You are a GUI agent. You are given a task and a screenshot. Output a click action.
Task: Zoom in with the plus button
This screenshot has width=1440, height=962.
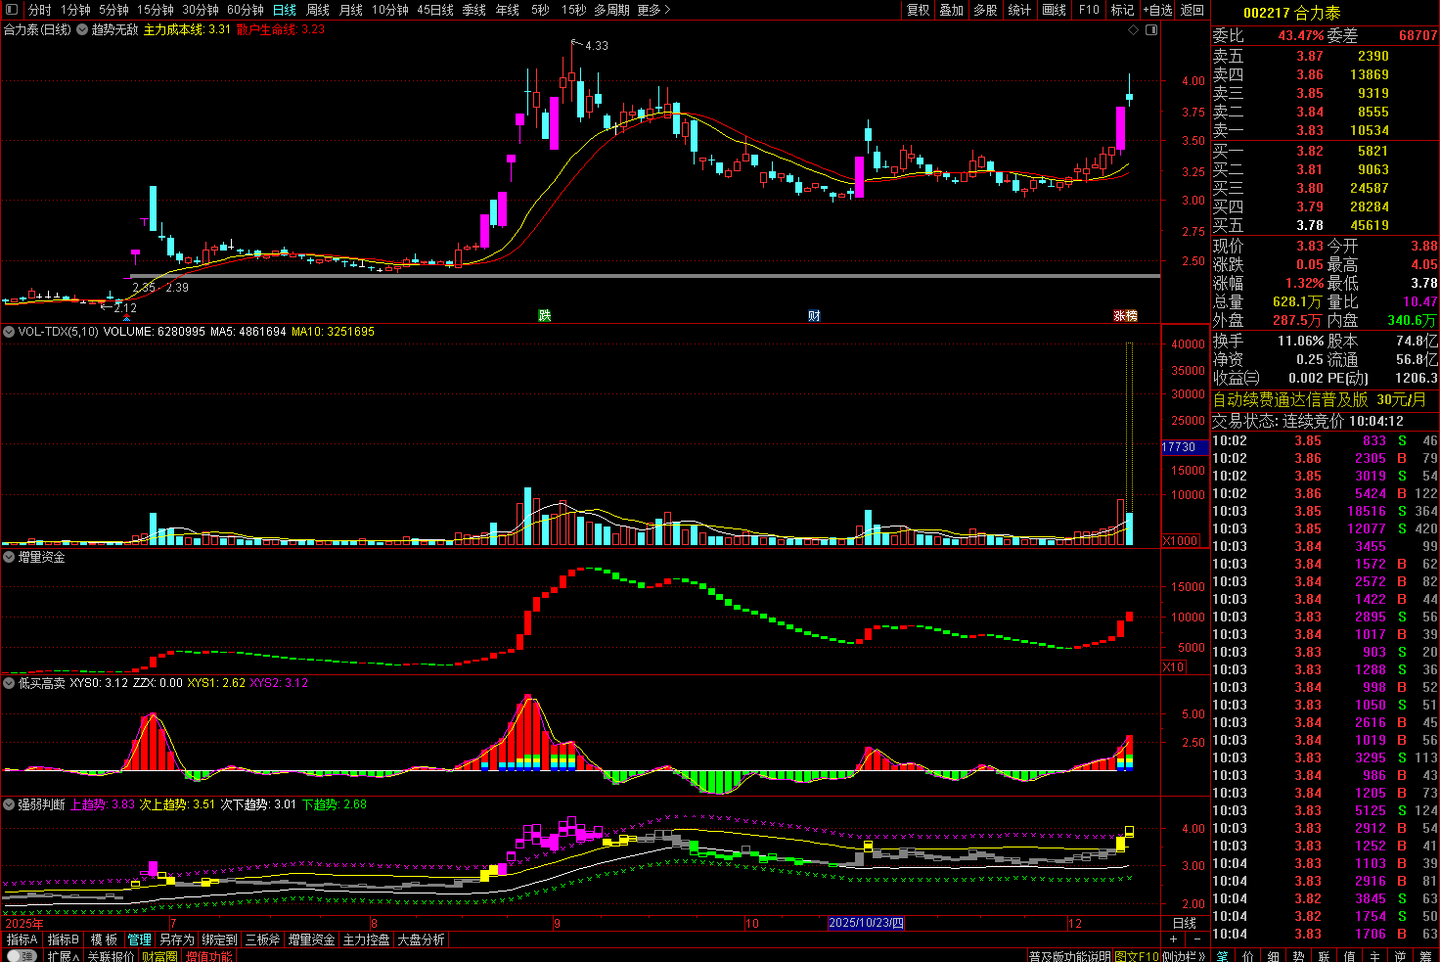tap(1174, 940)
